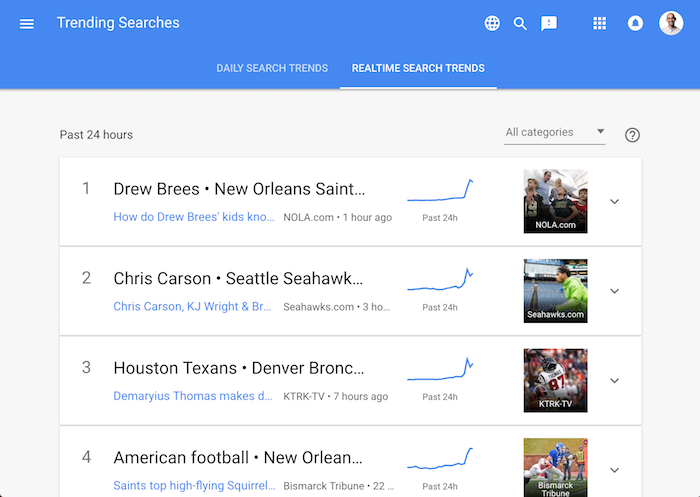Screen dimensions: 700x497
Task: Open the All categories dropdown
Action: (x=555, y=133)
